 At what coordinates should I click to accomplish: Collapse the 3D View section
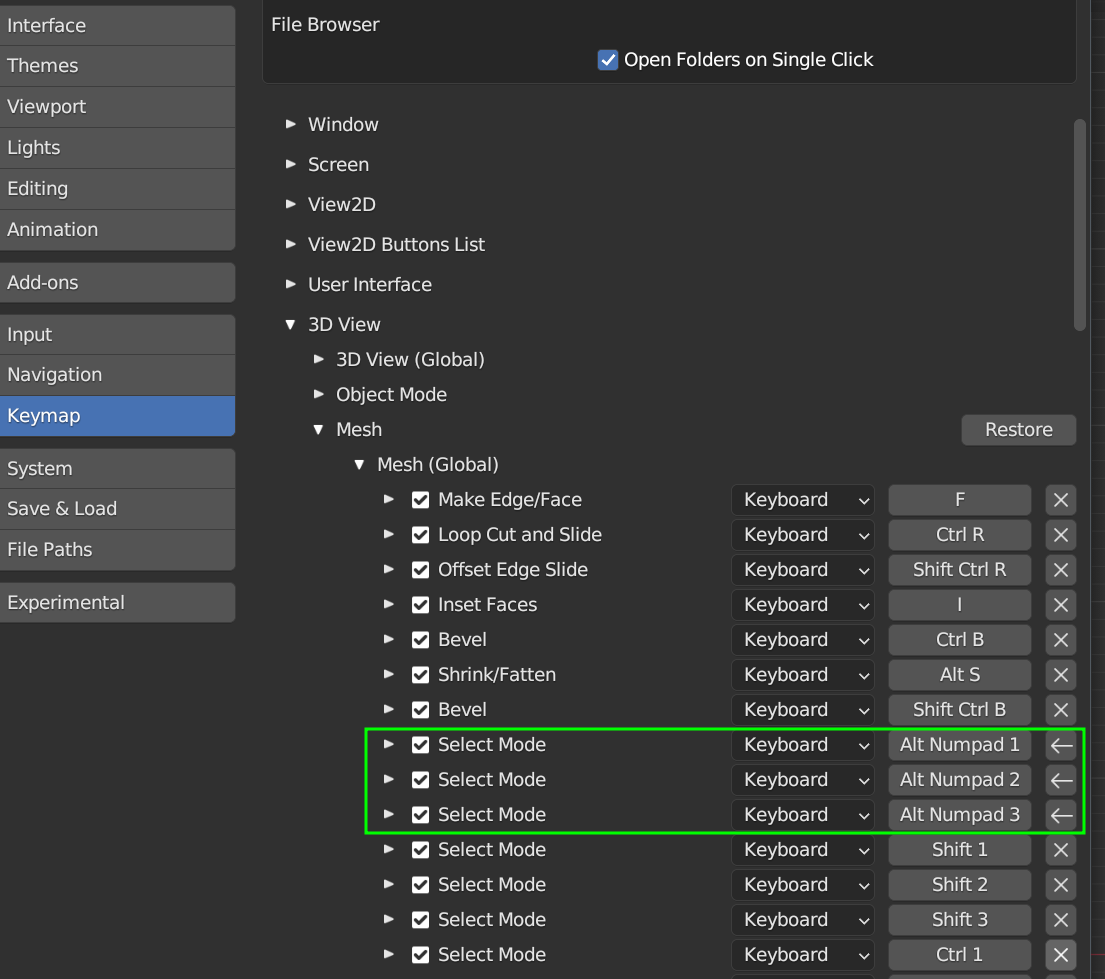pos(291,324)
